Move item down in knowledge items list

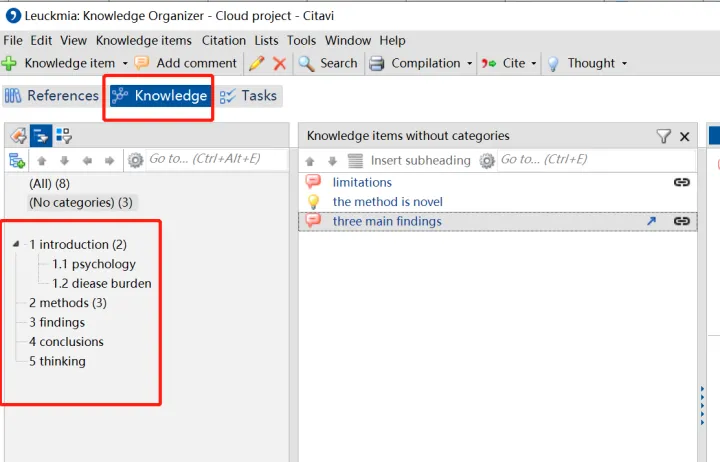(332, 161)
